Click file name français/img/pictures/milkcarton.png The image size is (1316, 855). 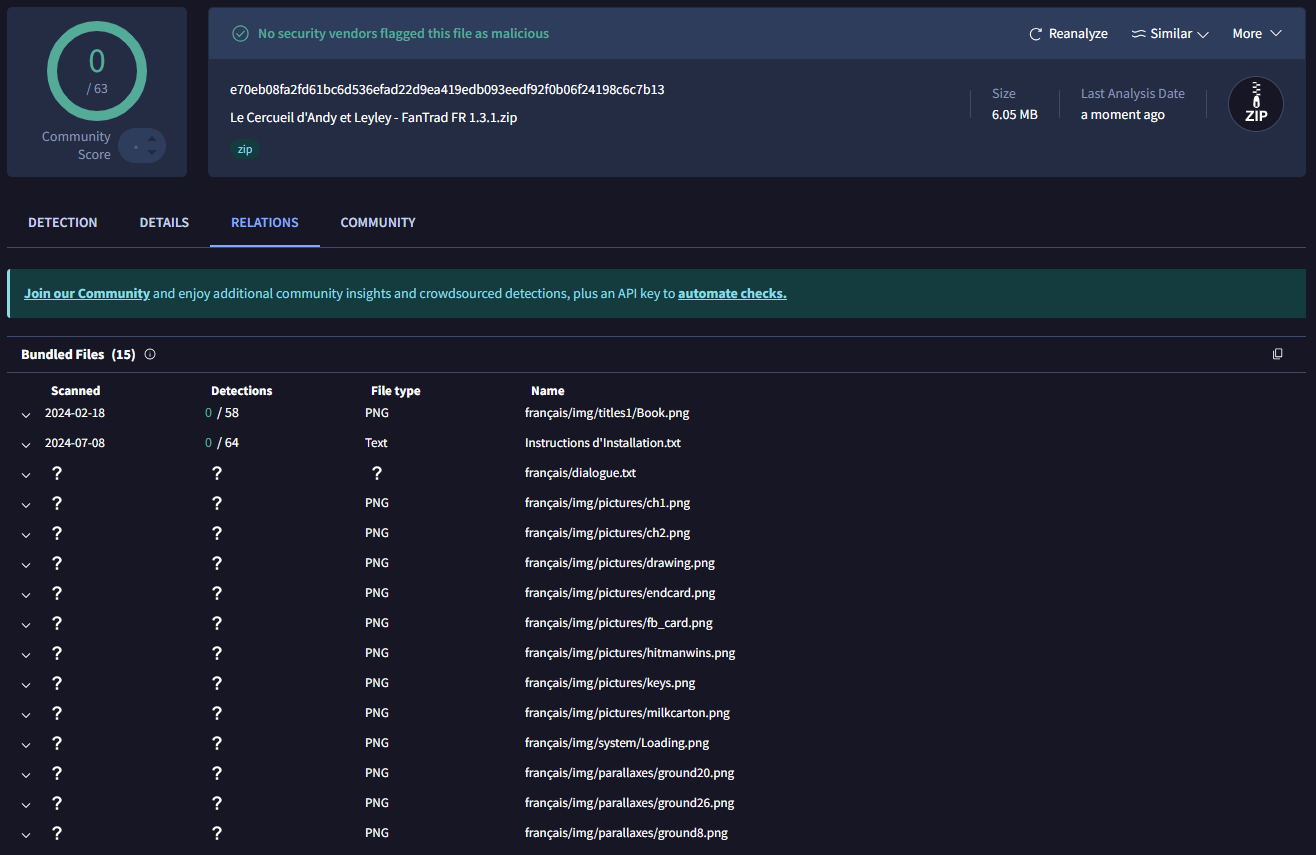(627, 713)
